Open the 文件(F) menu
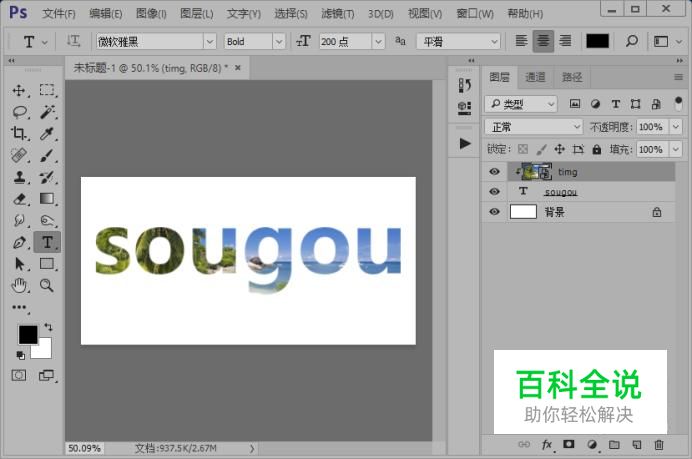 pyautogui.click(x=58, y=14)
